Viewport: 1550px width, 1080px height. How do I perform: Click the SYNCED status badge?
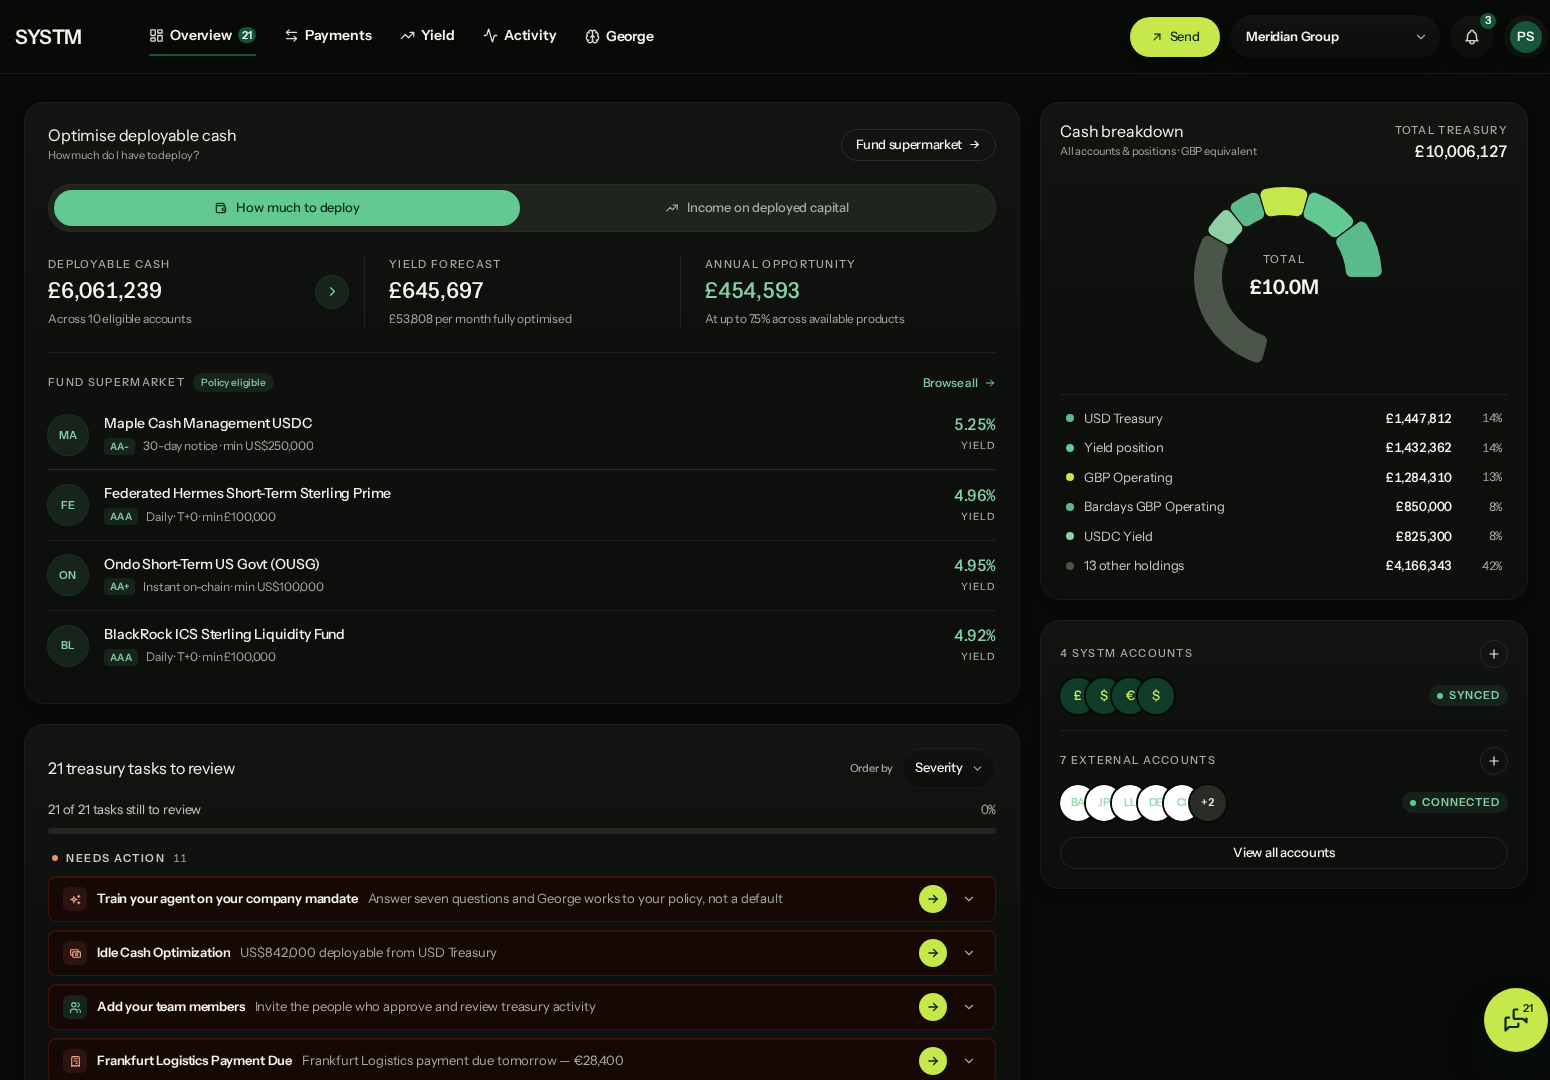coord(1468,696)
